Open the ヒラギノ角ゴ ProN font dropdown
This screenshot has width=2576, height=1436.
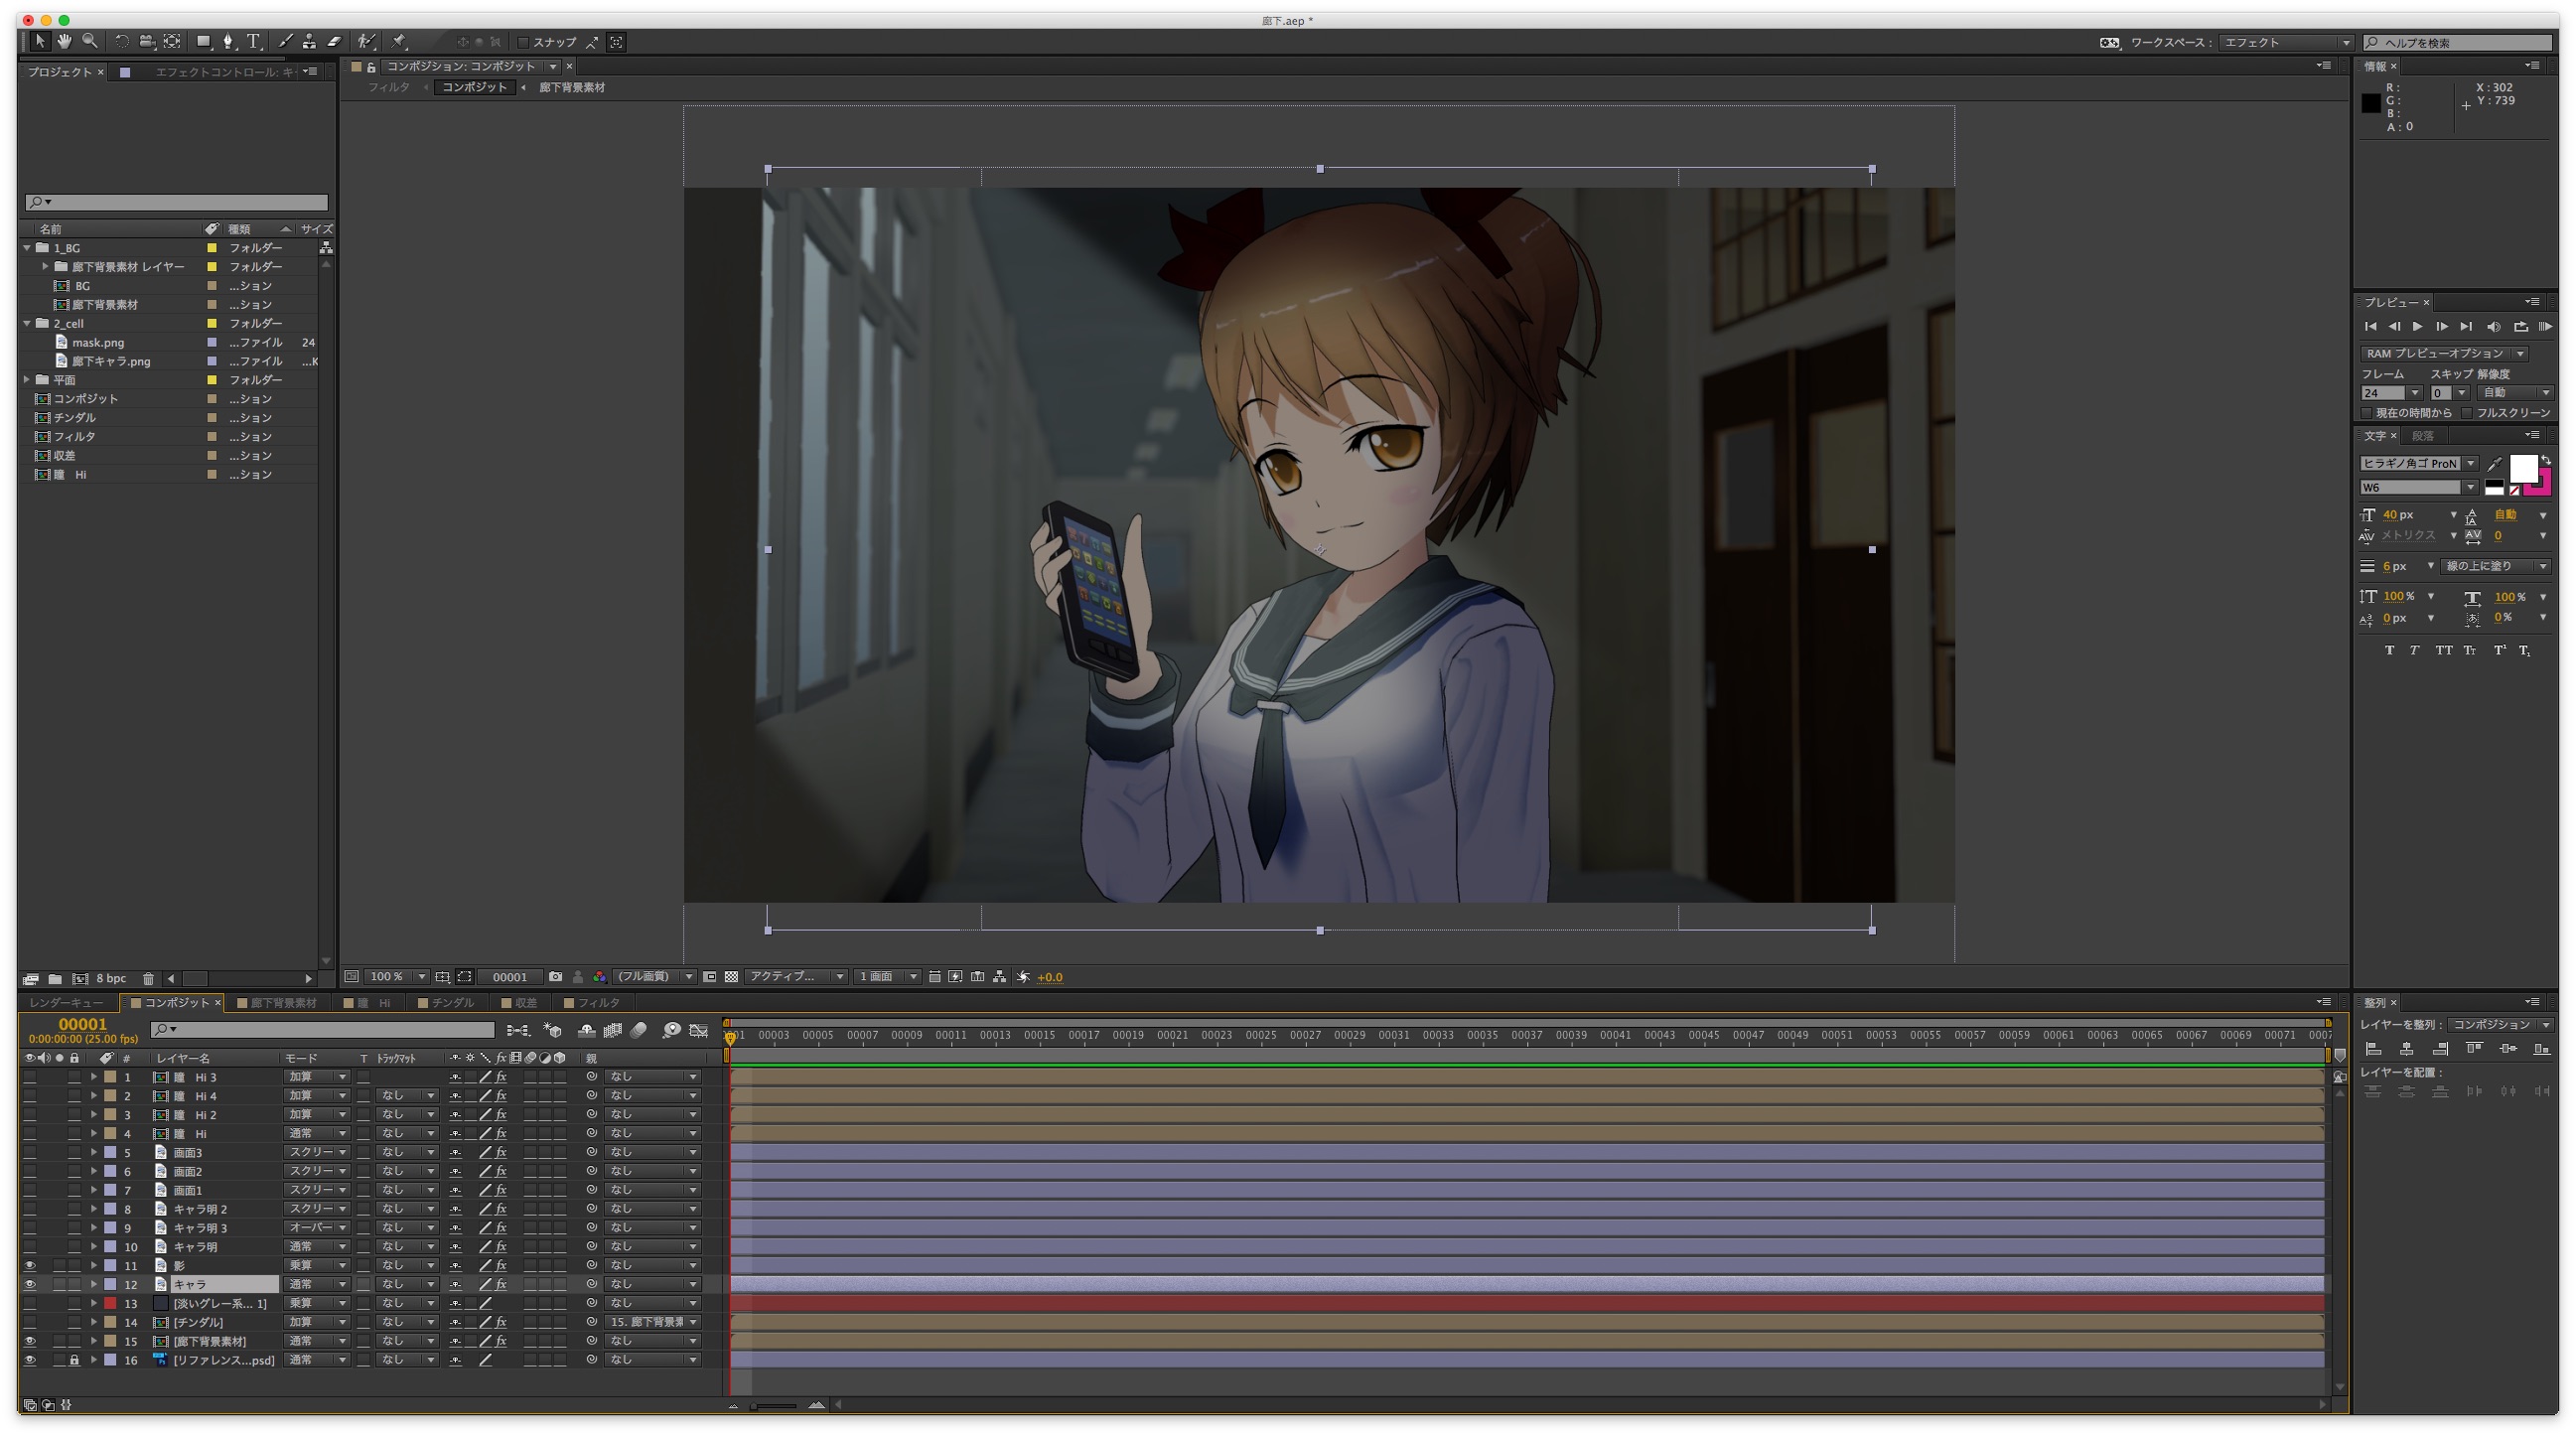coord(2418,463)
